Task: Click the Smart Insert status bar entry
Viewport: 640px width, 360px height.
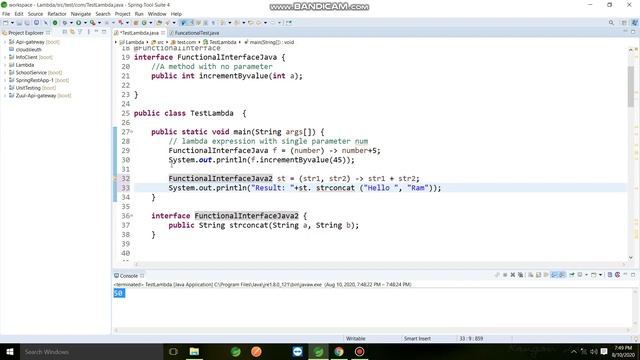Action: pos(417,338)
